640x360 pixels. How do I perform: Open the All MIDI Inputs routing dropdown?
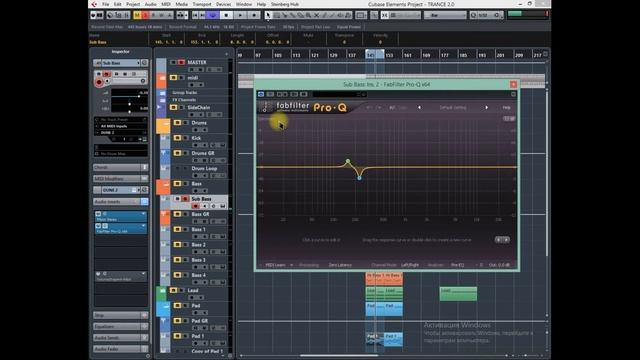[121, 126]
